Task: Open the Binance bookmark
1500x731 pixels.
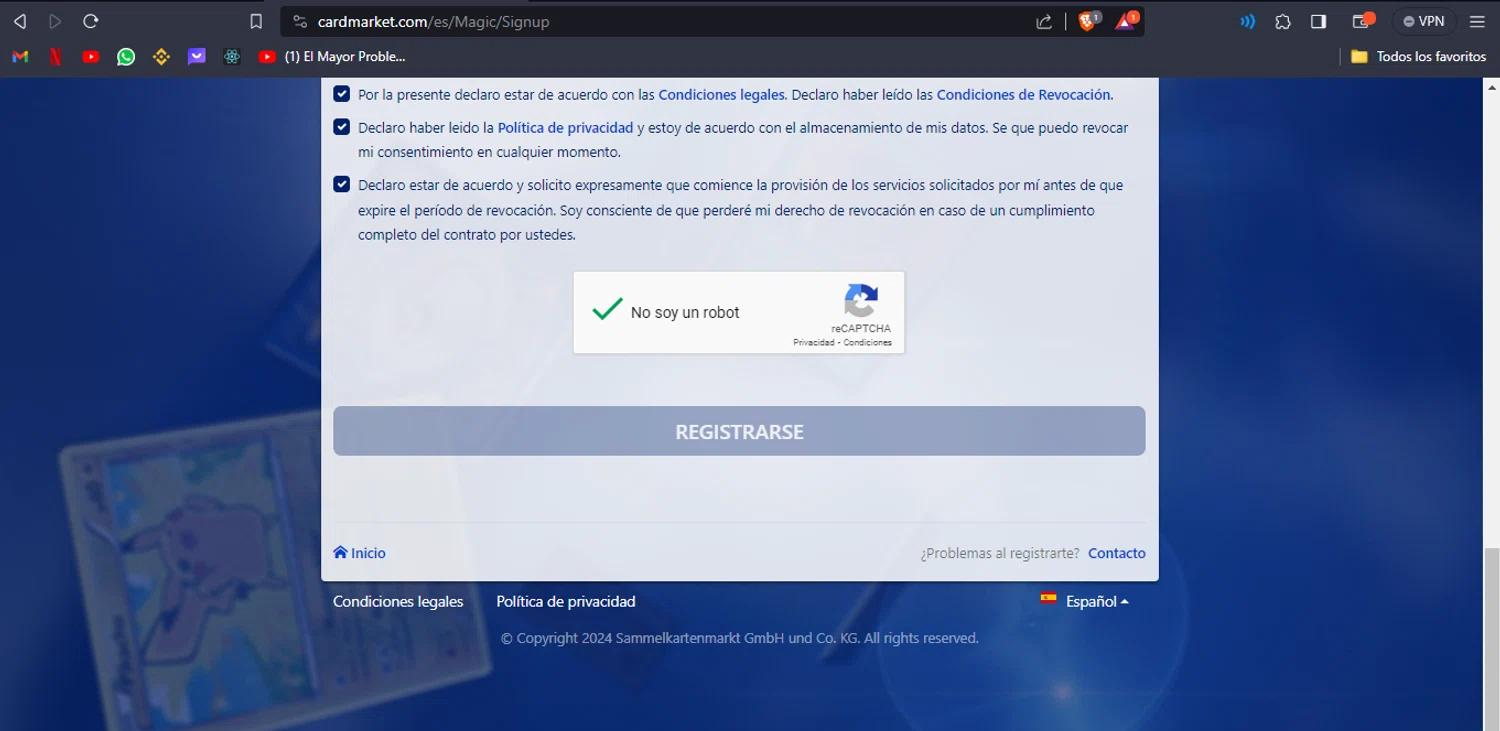Action: pos(161,57)
